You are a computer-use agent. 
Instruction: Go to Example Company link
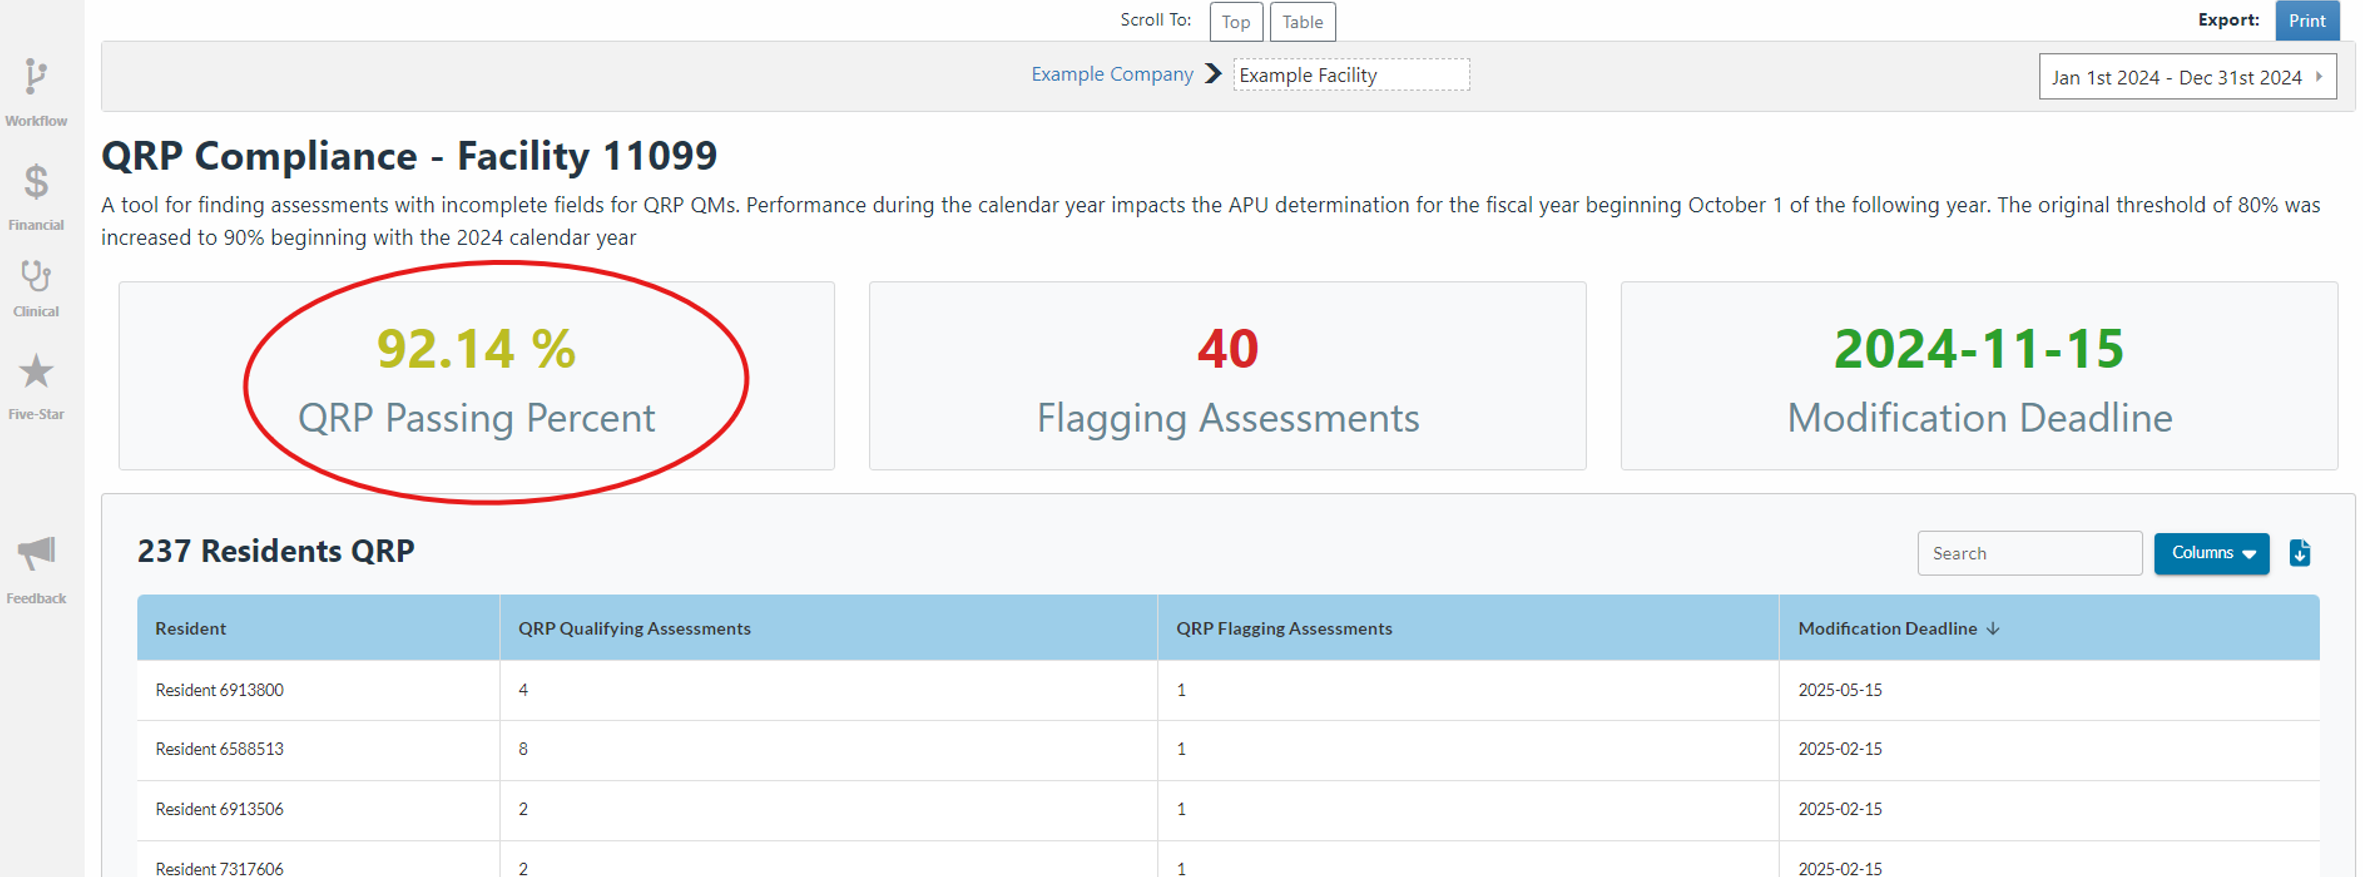coord(1112,74)
